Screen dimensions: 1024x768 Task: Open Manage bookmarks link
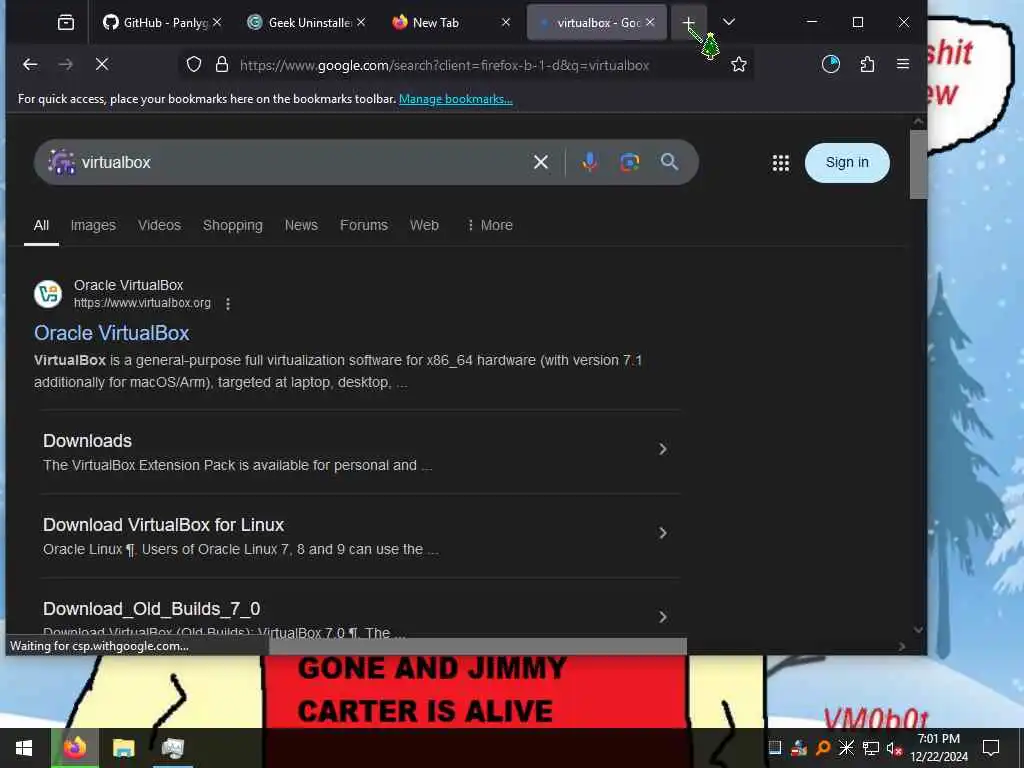[456, 99]
